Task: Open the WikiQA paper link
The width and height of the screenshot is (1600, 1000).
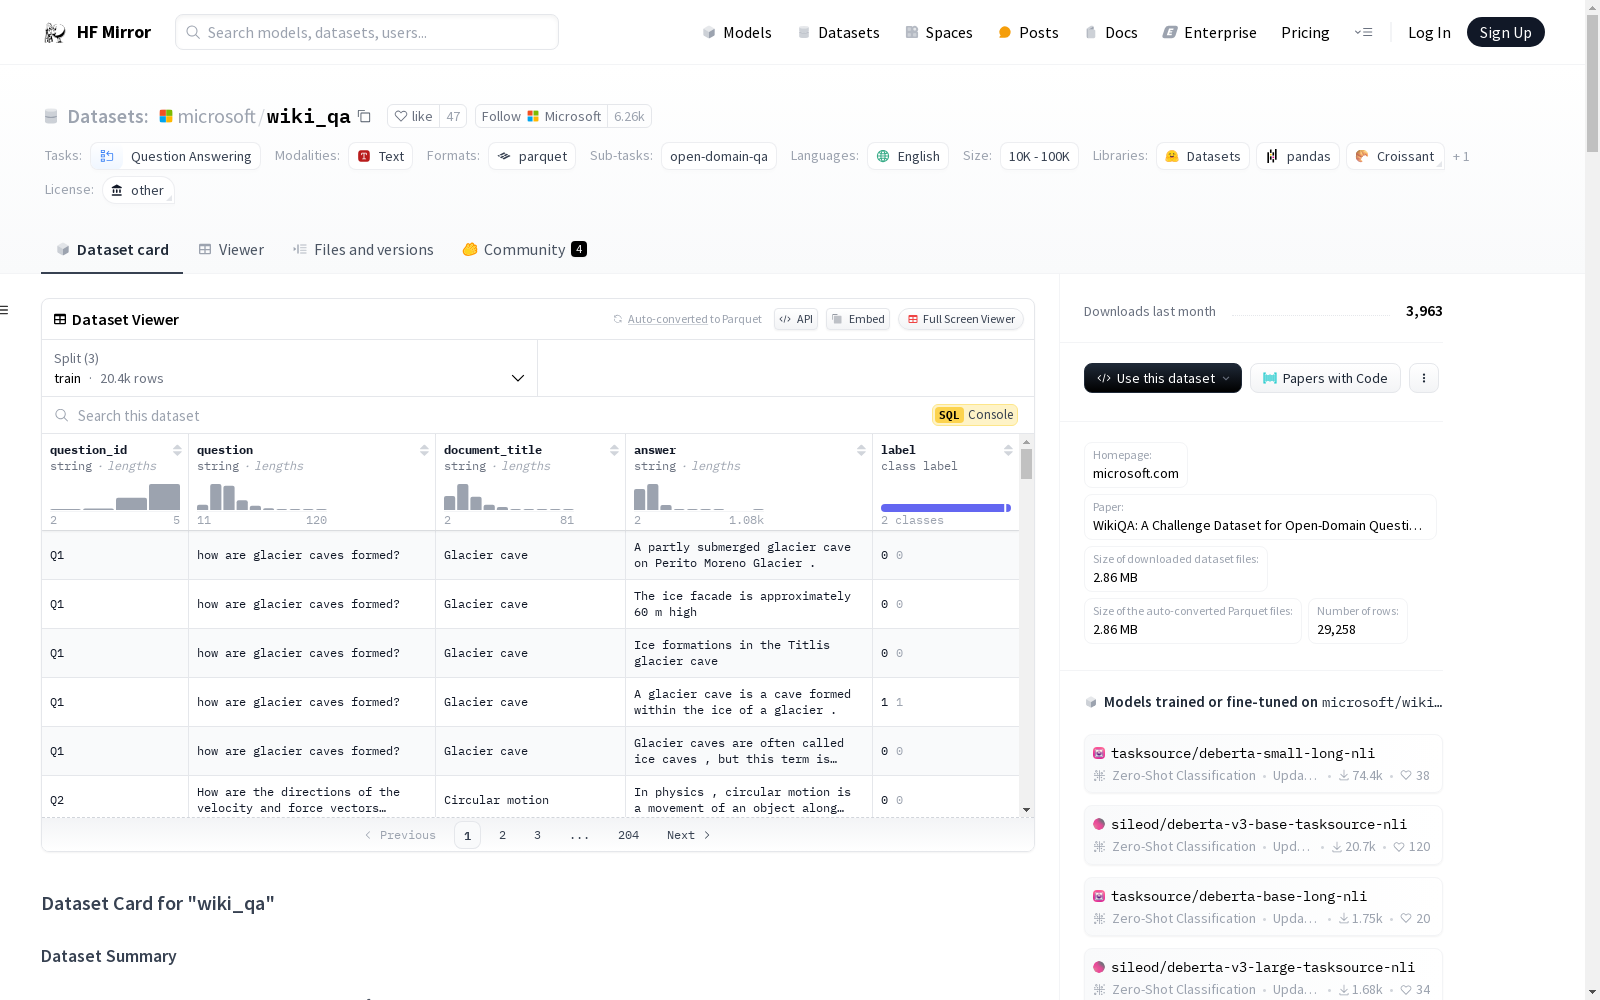Action: [x=1257, y=526]
